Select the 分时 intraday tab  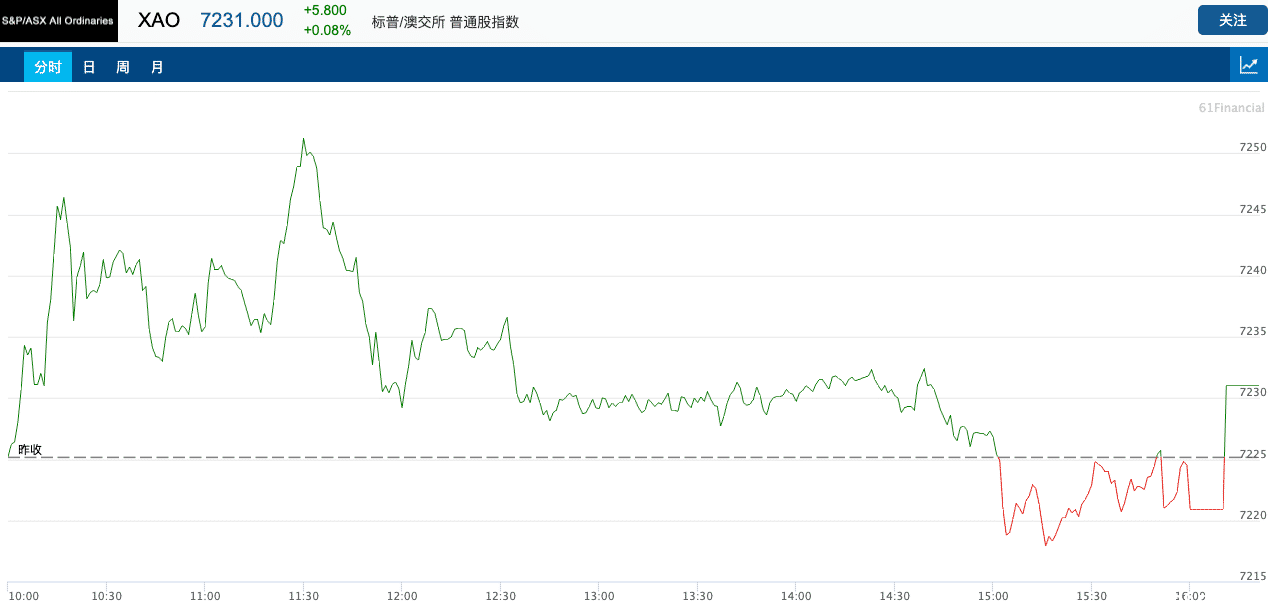tap(48, 67)
